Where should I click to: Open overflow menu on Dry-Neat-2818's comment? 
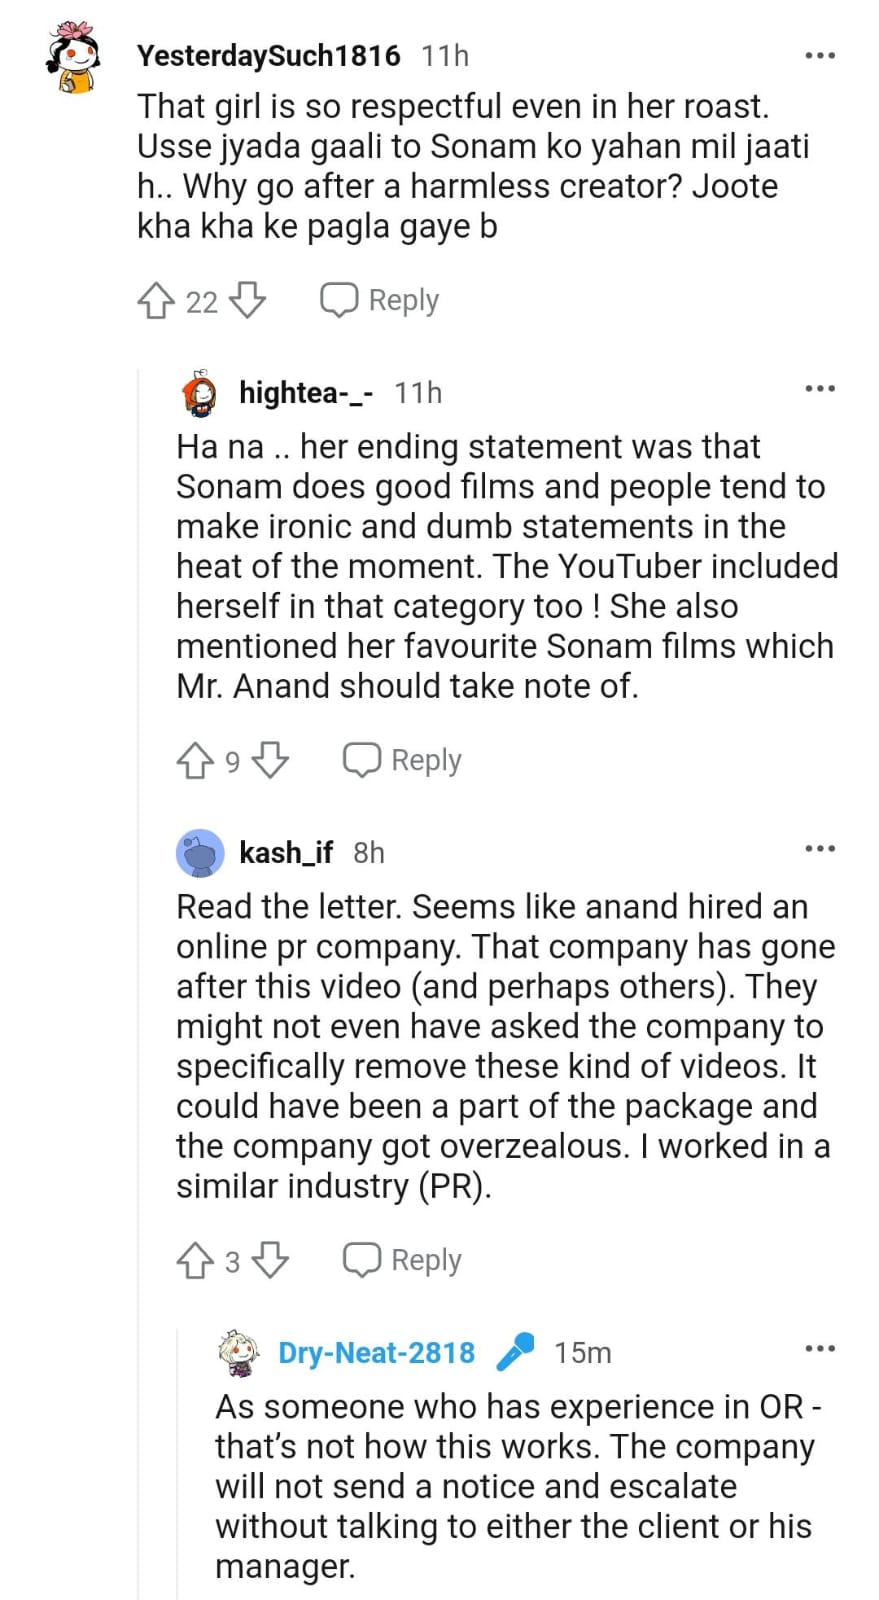(820, 1349)
